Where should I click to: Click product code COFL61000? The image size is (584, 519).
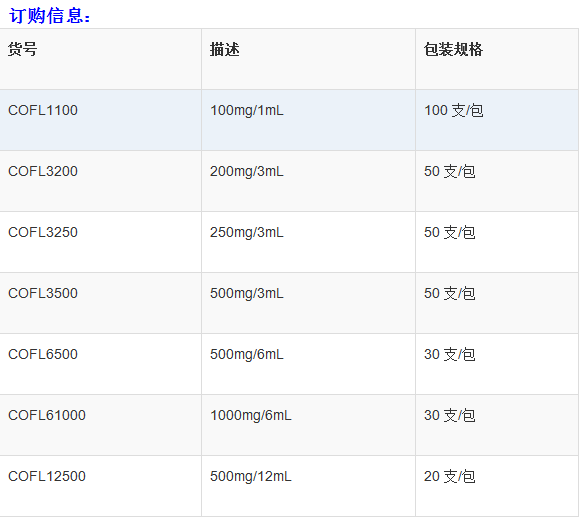coord(47,415)
